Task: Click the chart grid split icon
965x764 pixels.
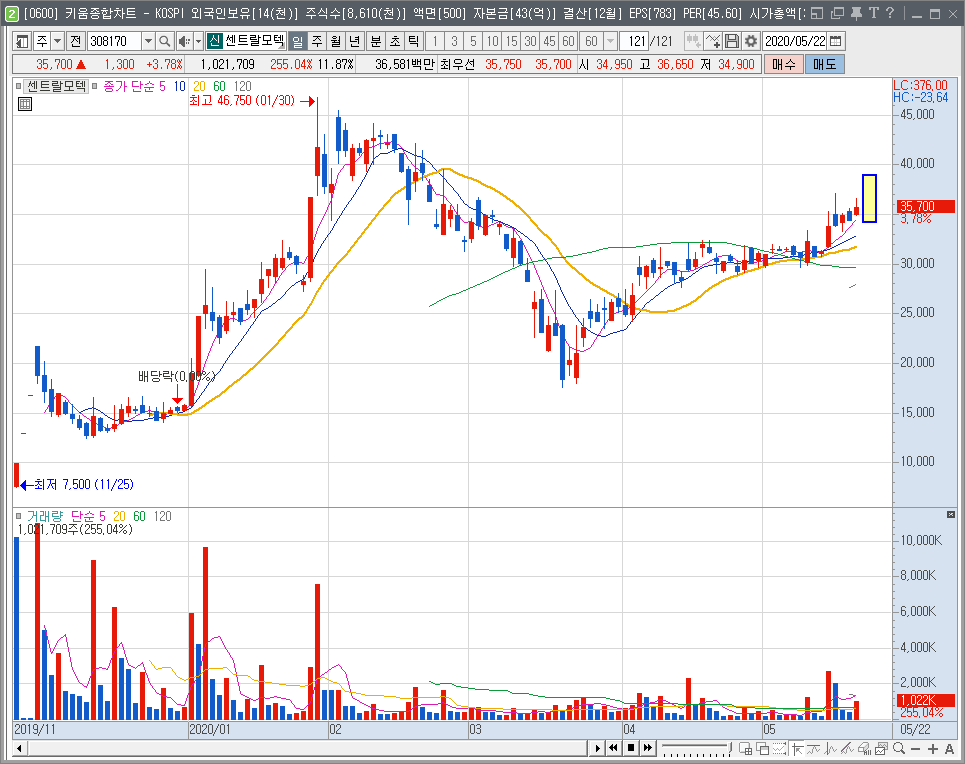Action: pyautogui.click(x=745, y=749)
